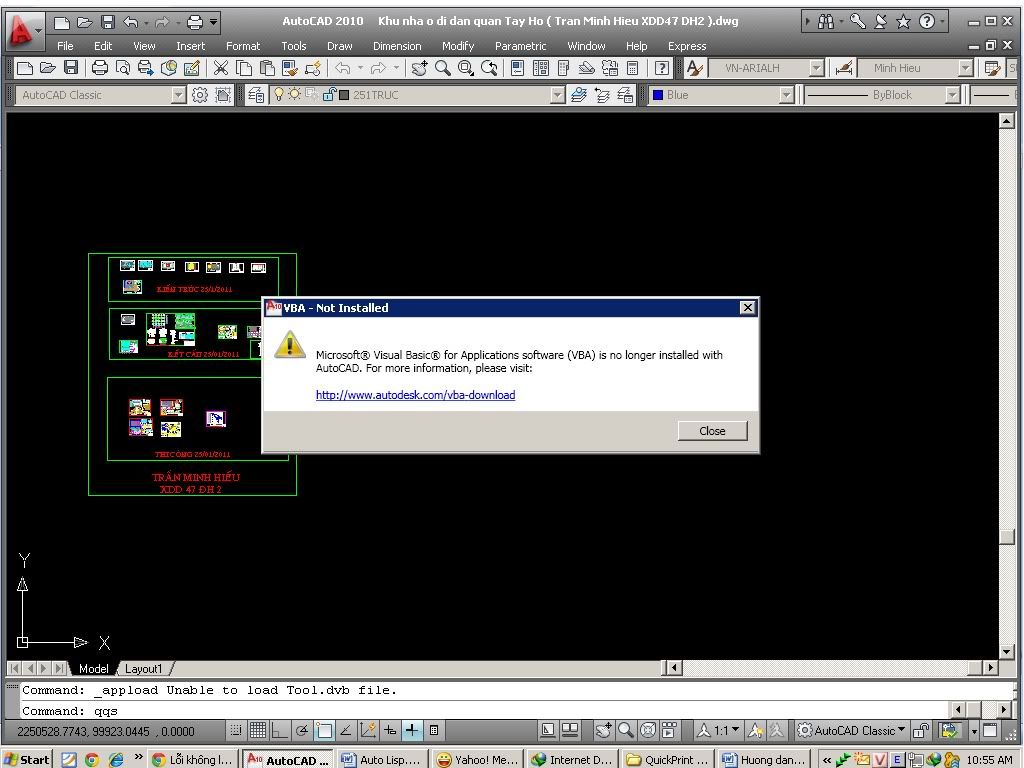The height and width of the screenshot is (768, 1024).
Task: Expand the Minh Hieu dimension style dropdown
Action: 966,68
